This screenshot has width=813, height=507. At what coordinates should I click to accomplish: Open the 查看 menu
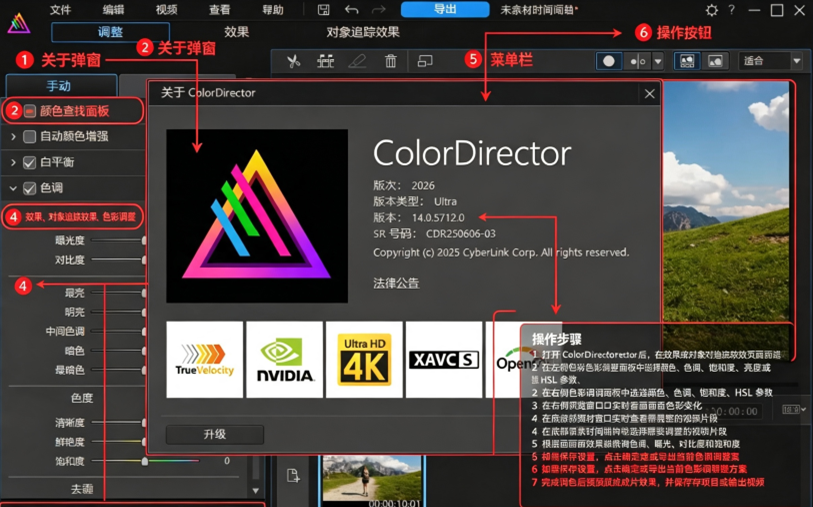pyautogui.click(x=219, y=10)
